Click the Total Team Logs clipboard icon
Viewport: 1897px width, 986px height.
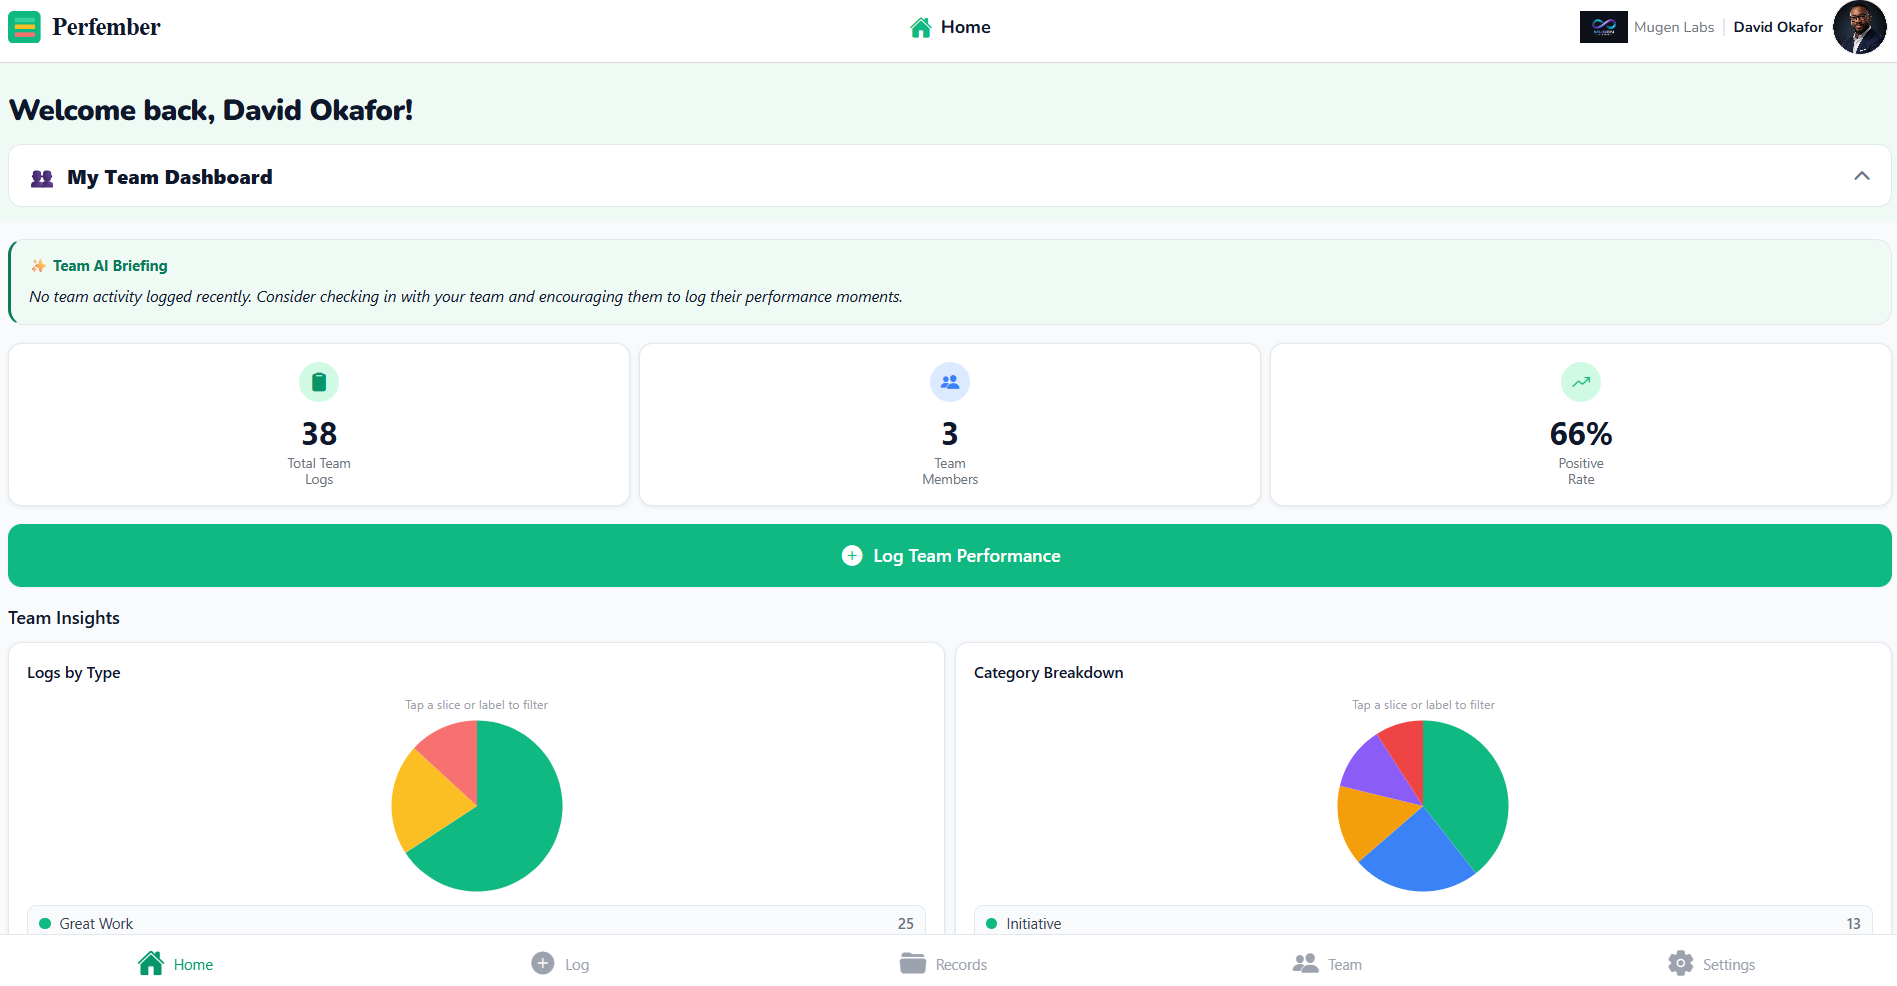coord(318,382)
